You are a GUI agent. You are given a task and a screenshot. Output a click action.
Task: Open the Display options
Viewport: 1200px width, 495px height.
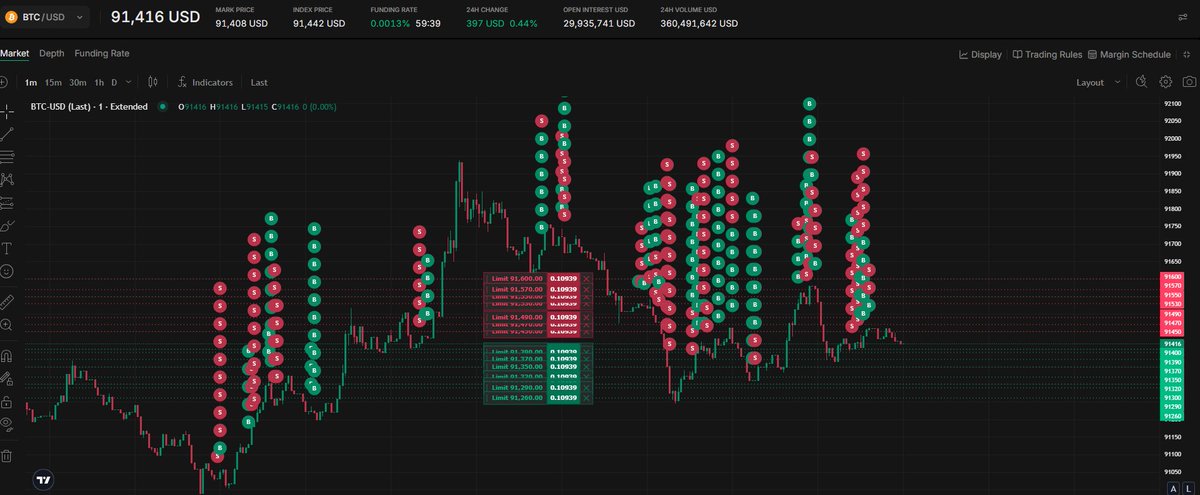coord(980,54)
